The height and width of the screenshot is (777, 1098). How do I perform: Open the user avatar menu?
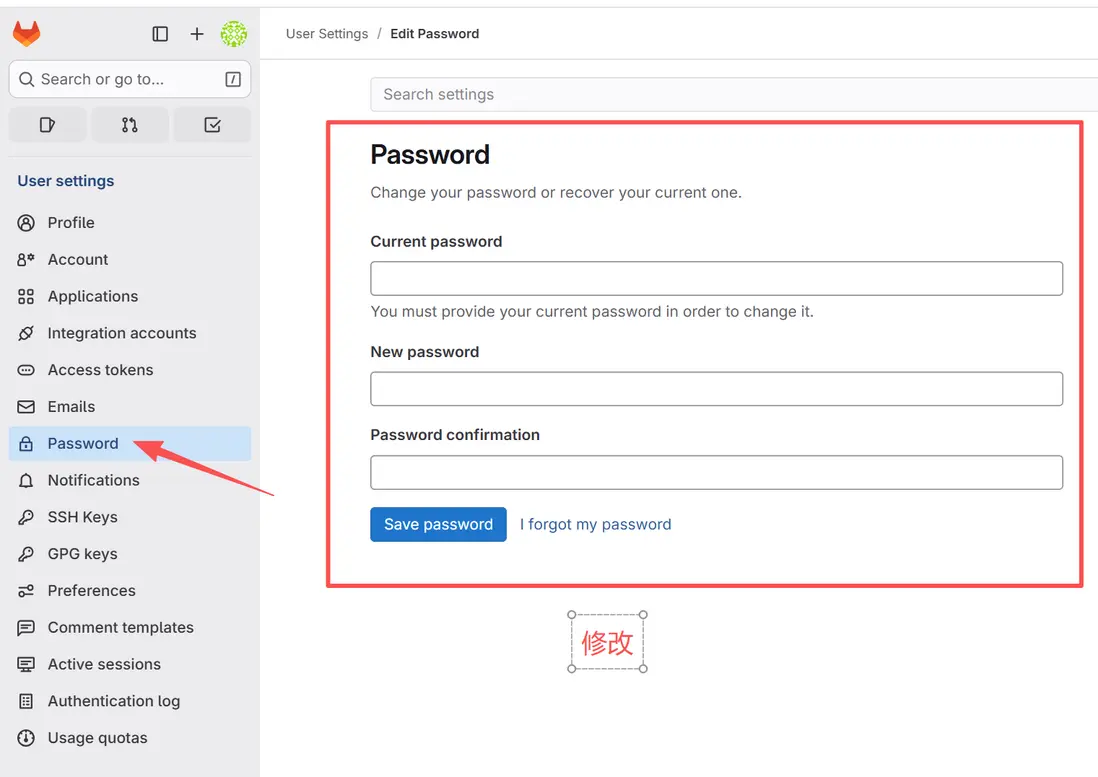point(233,34)
